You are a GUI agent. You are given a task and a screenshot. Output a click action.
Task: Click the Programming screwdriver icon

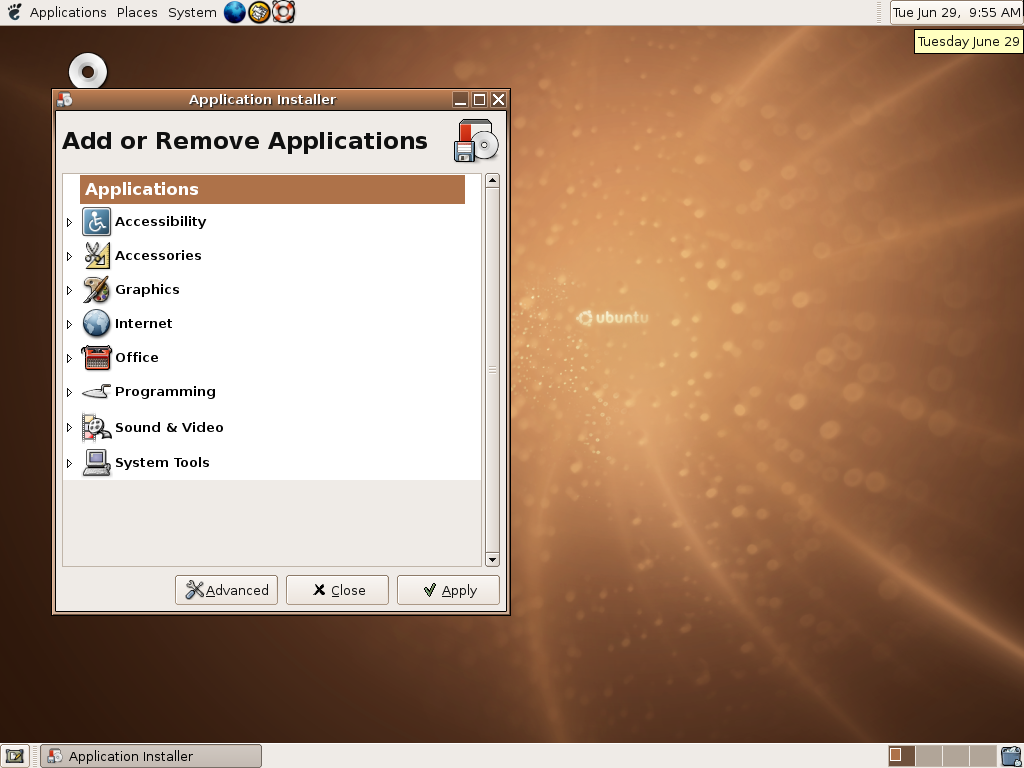click(x=96, y=391)
